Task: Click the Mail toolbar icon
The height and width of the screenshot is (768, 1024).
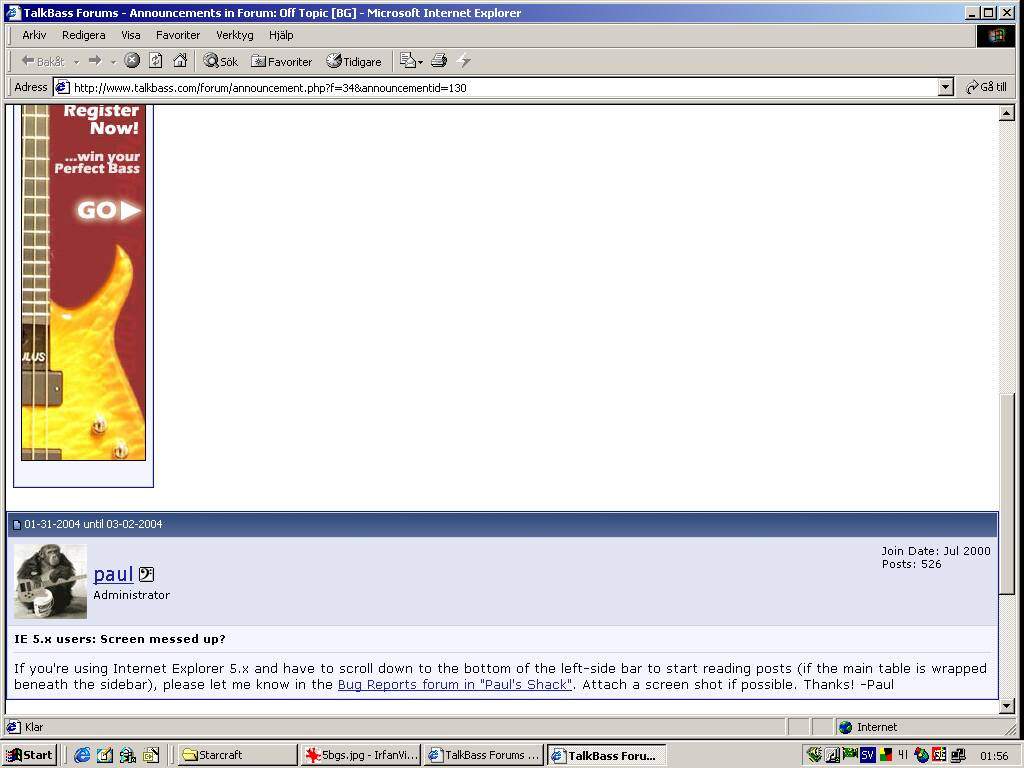Action: 408,61
